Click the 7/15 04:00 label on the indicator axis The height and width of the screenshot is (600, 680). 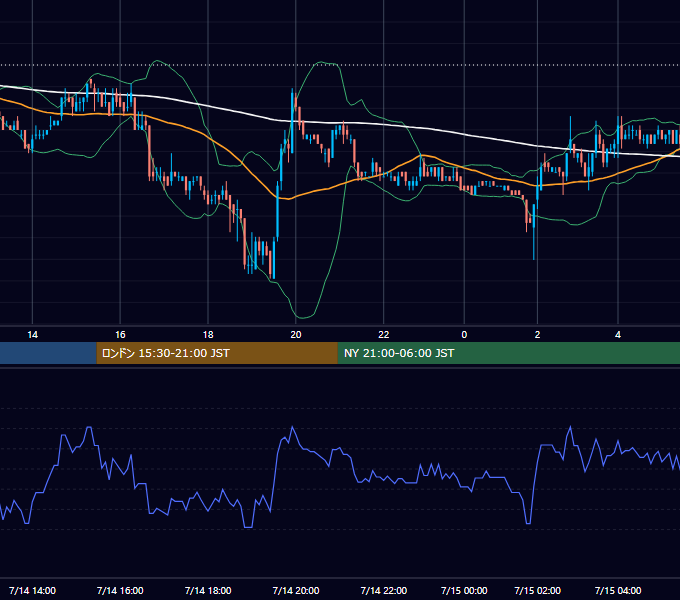pyautogui.click(x=618, y=590)
